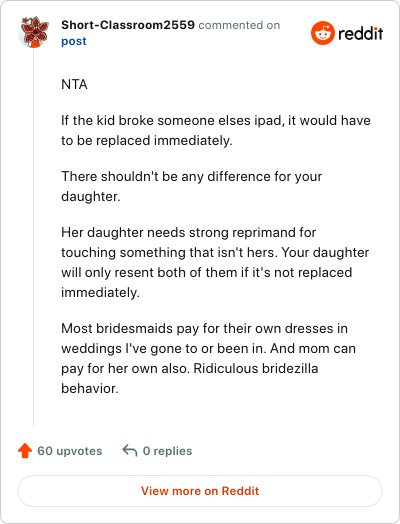This screenshot has width=400, height=524.
Task: Follow the blue "post" link
Action: [74, 41]
